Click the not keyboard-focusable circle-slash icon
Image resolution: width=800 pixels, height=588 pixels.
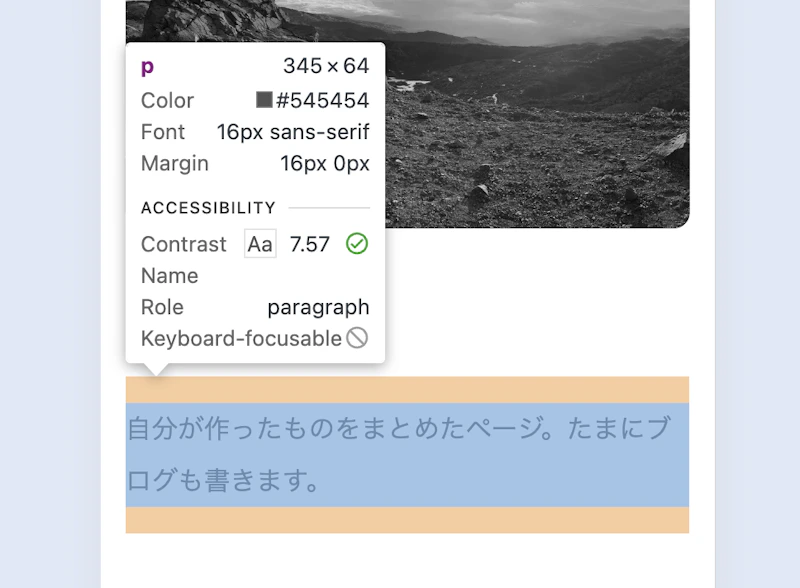(x=357, y=338)
